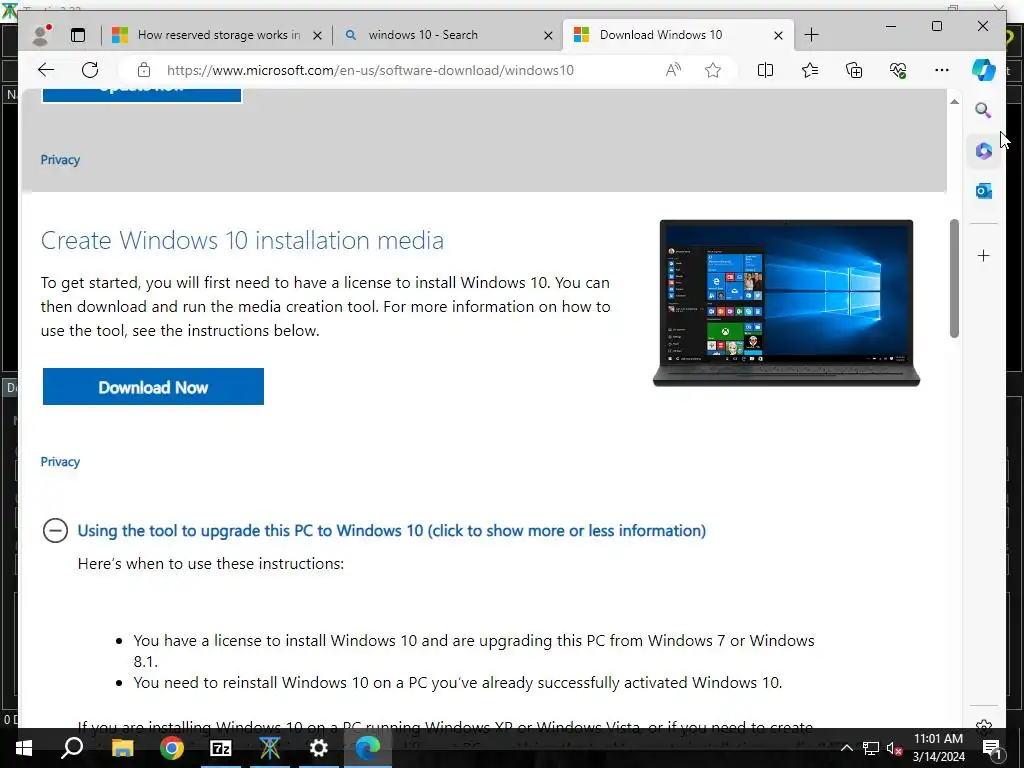
Task: Open the Windows Start menu
Action: 24,748
